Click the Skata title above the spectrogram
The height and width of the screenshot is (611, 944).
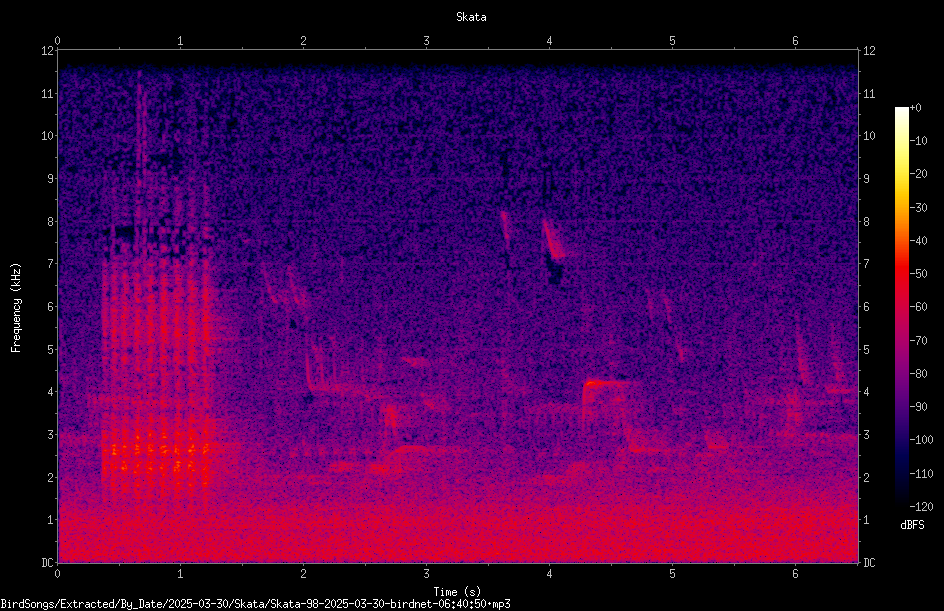[x=471, y=17]
